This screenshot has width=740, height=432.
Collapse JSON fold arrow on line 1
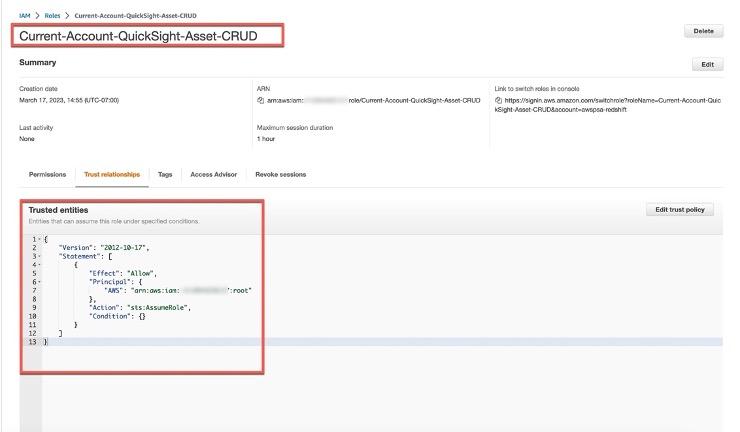coord(39,239)
